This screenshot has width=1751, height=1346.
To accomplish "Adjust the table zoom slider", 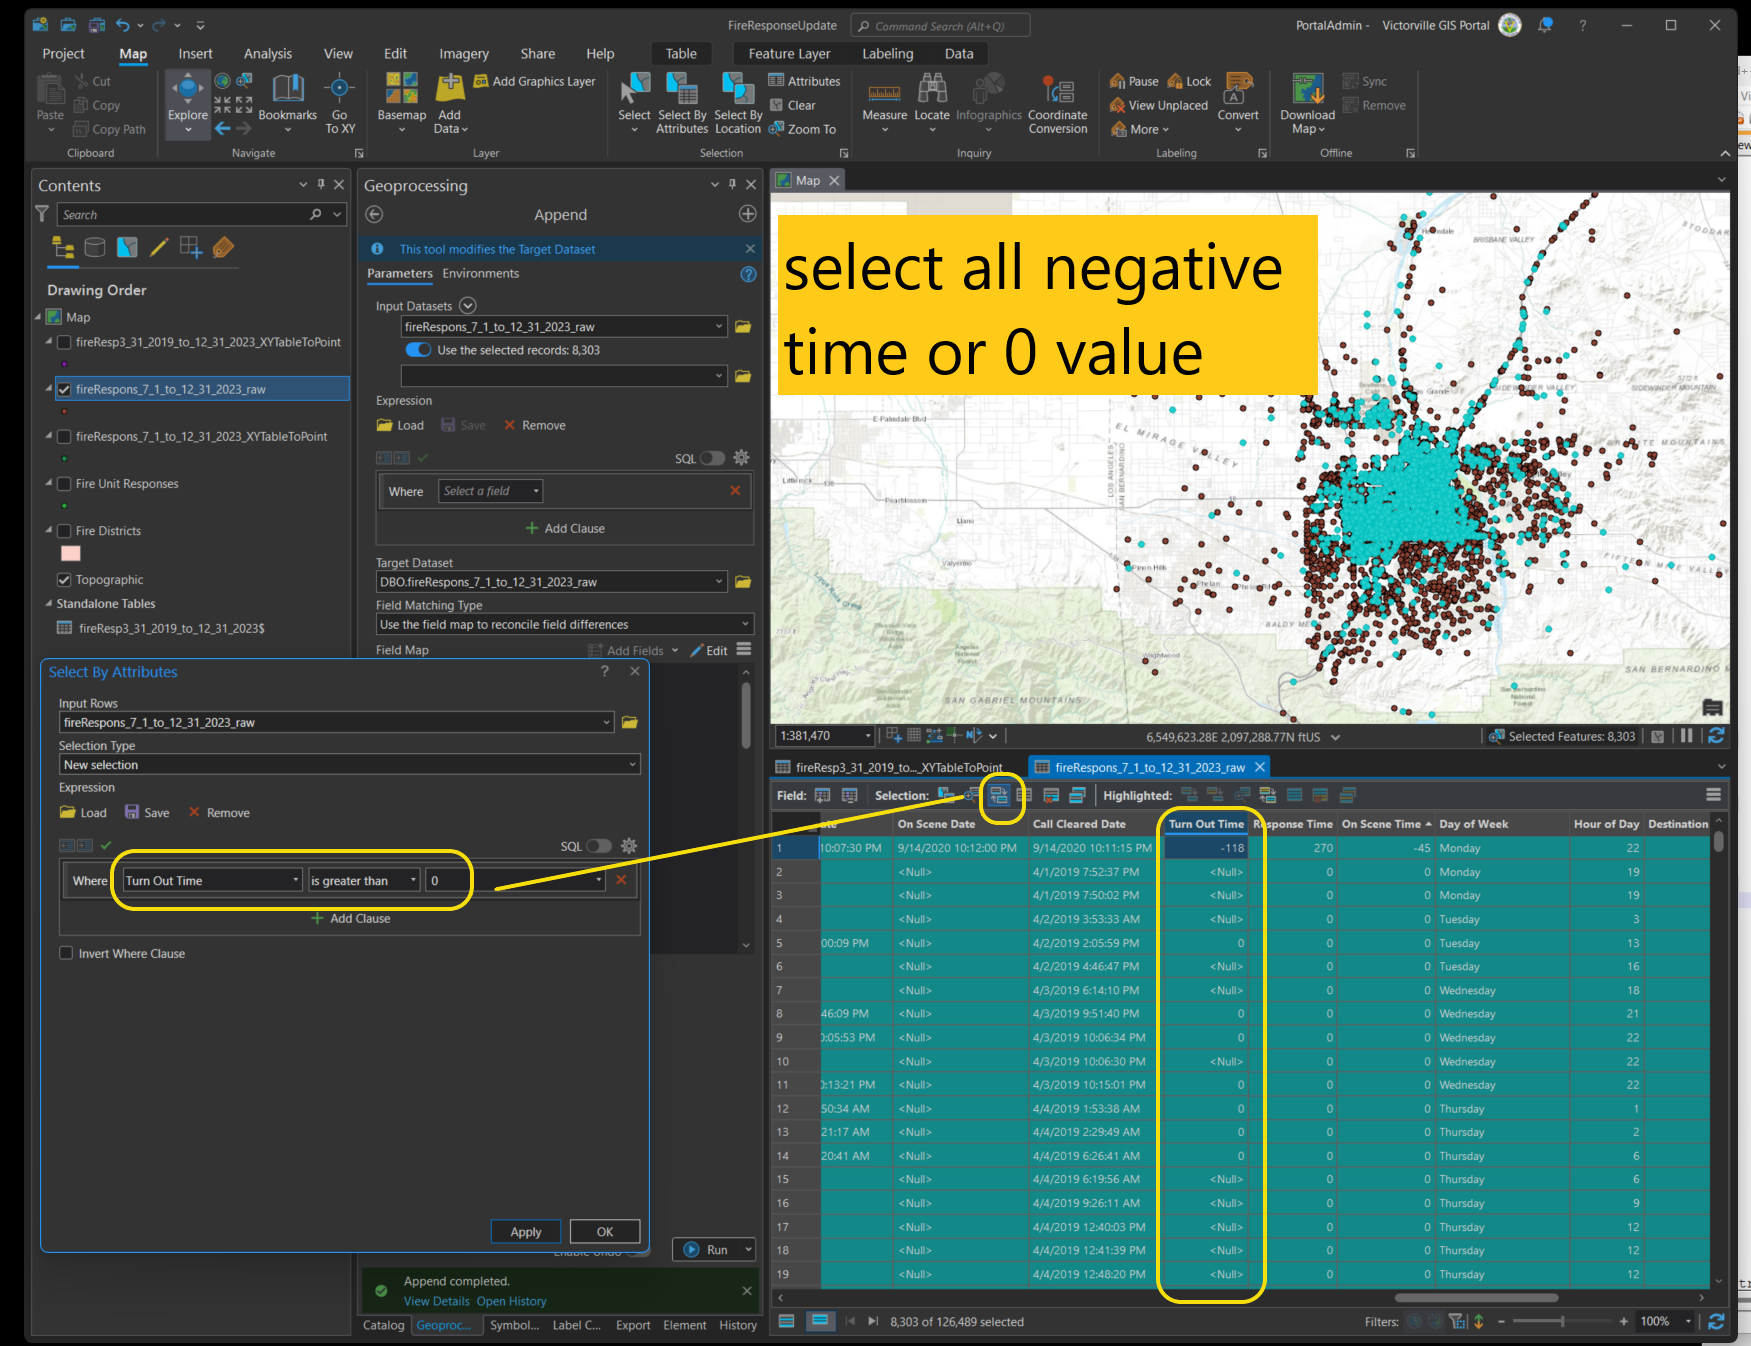I will (x=1562, y=1321).
